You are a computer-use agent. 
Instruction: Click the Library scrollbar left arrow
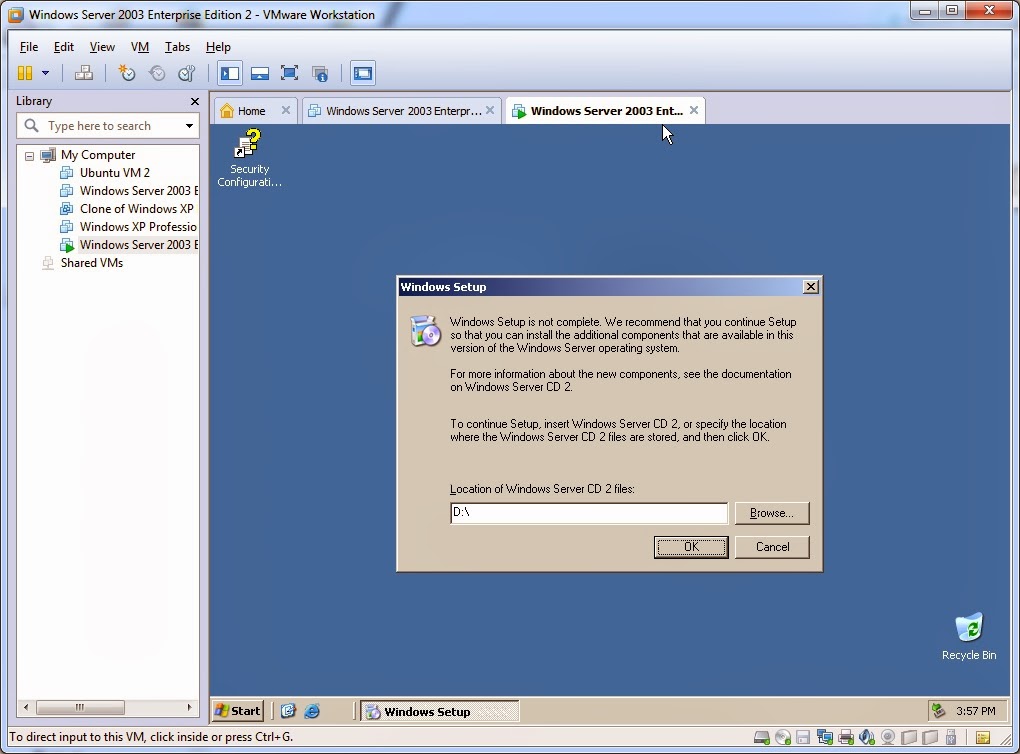26,707
